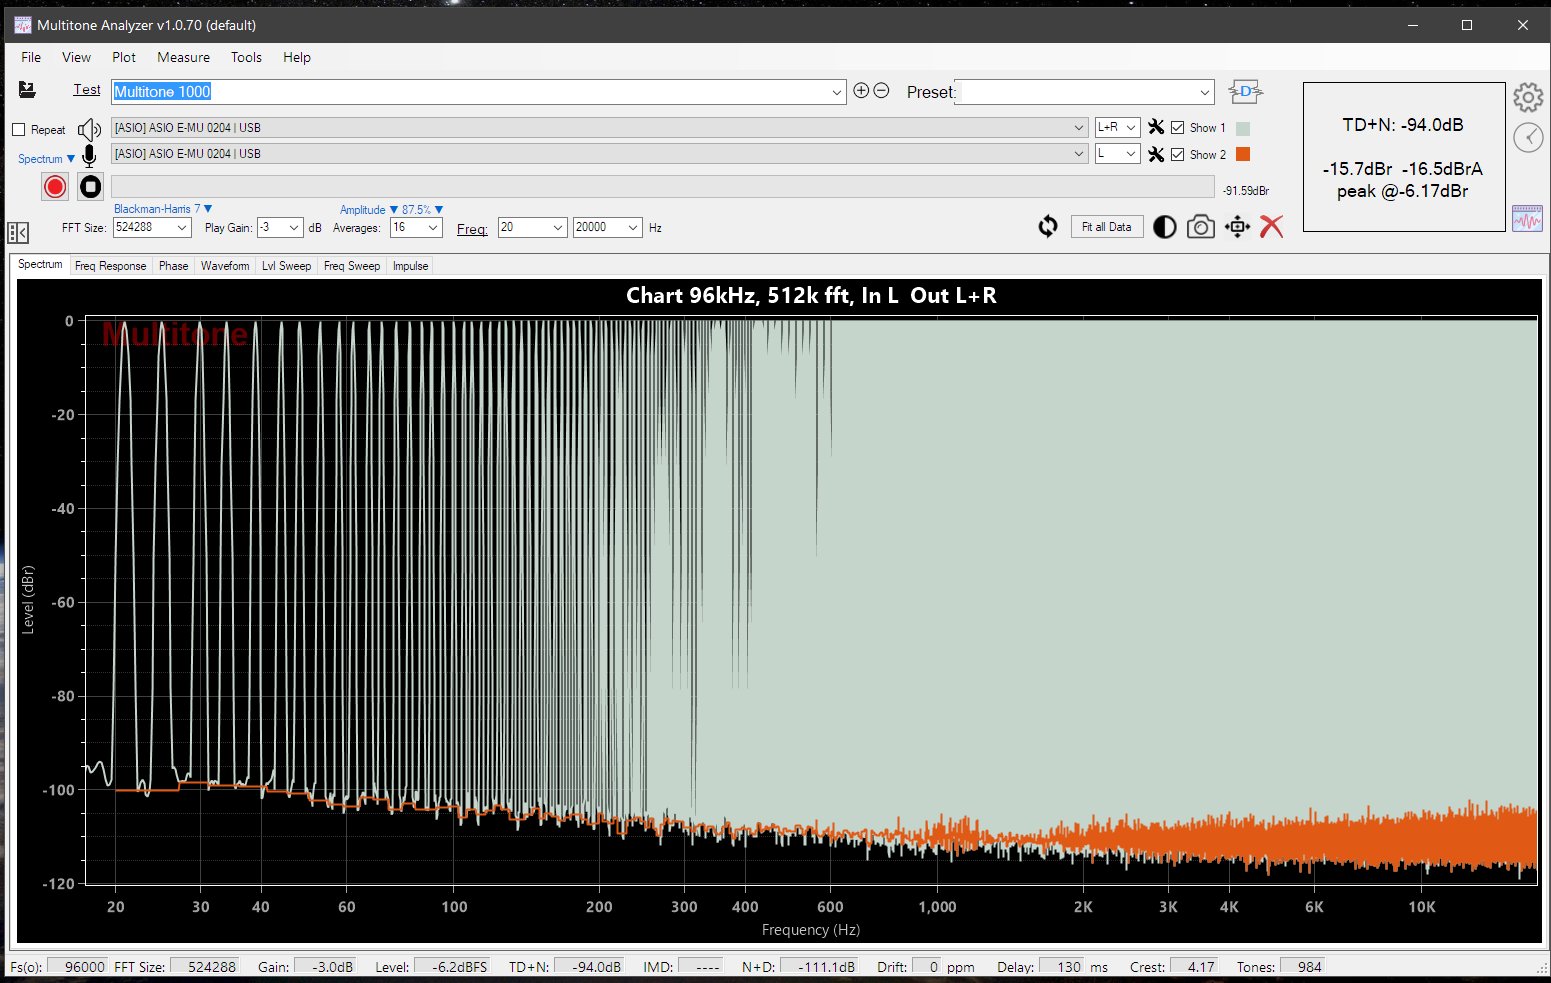The width and height of the screenshot is (1551, 983).
Task: Click the D filter block icon beside Preset
Action: [x=1245, y=92]
